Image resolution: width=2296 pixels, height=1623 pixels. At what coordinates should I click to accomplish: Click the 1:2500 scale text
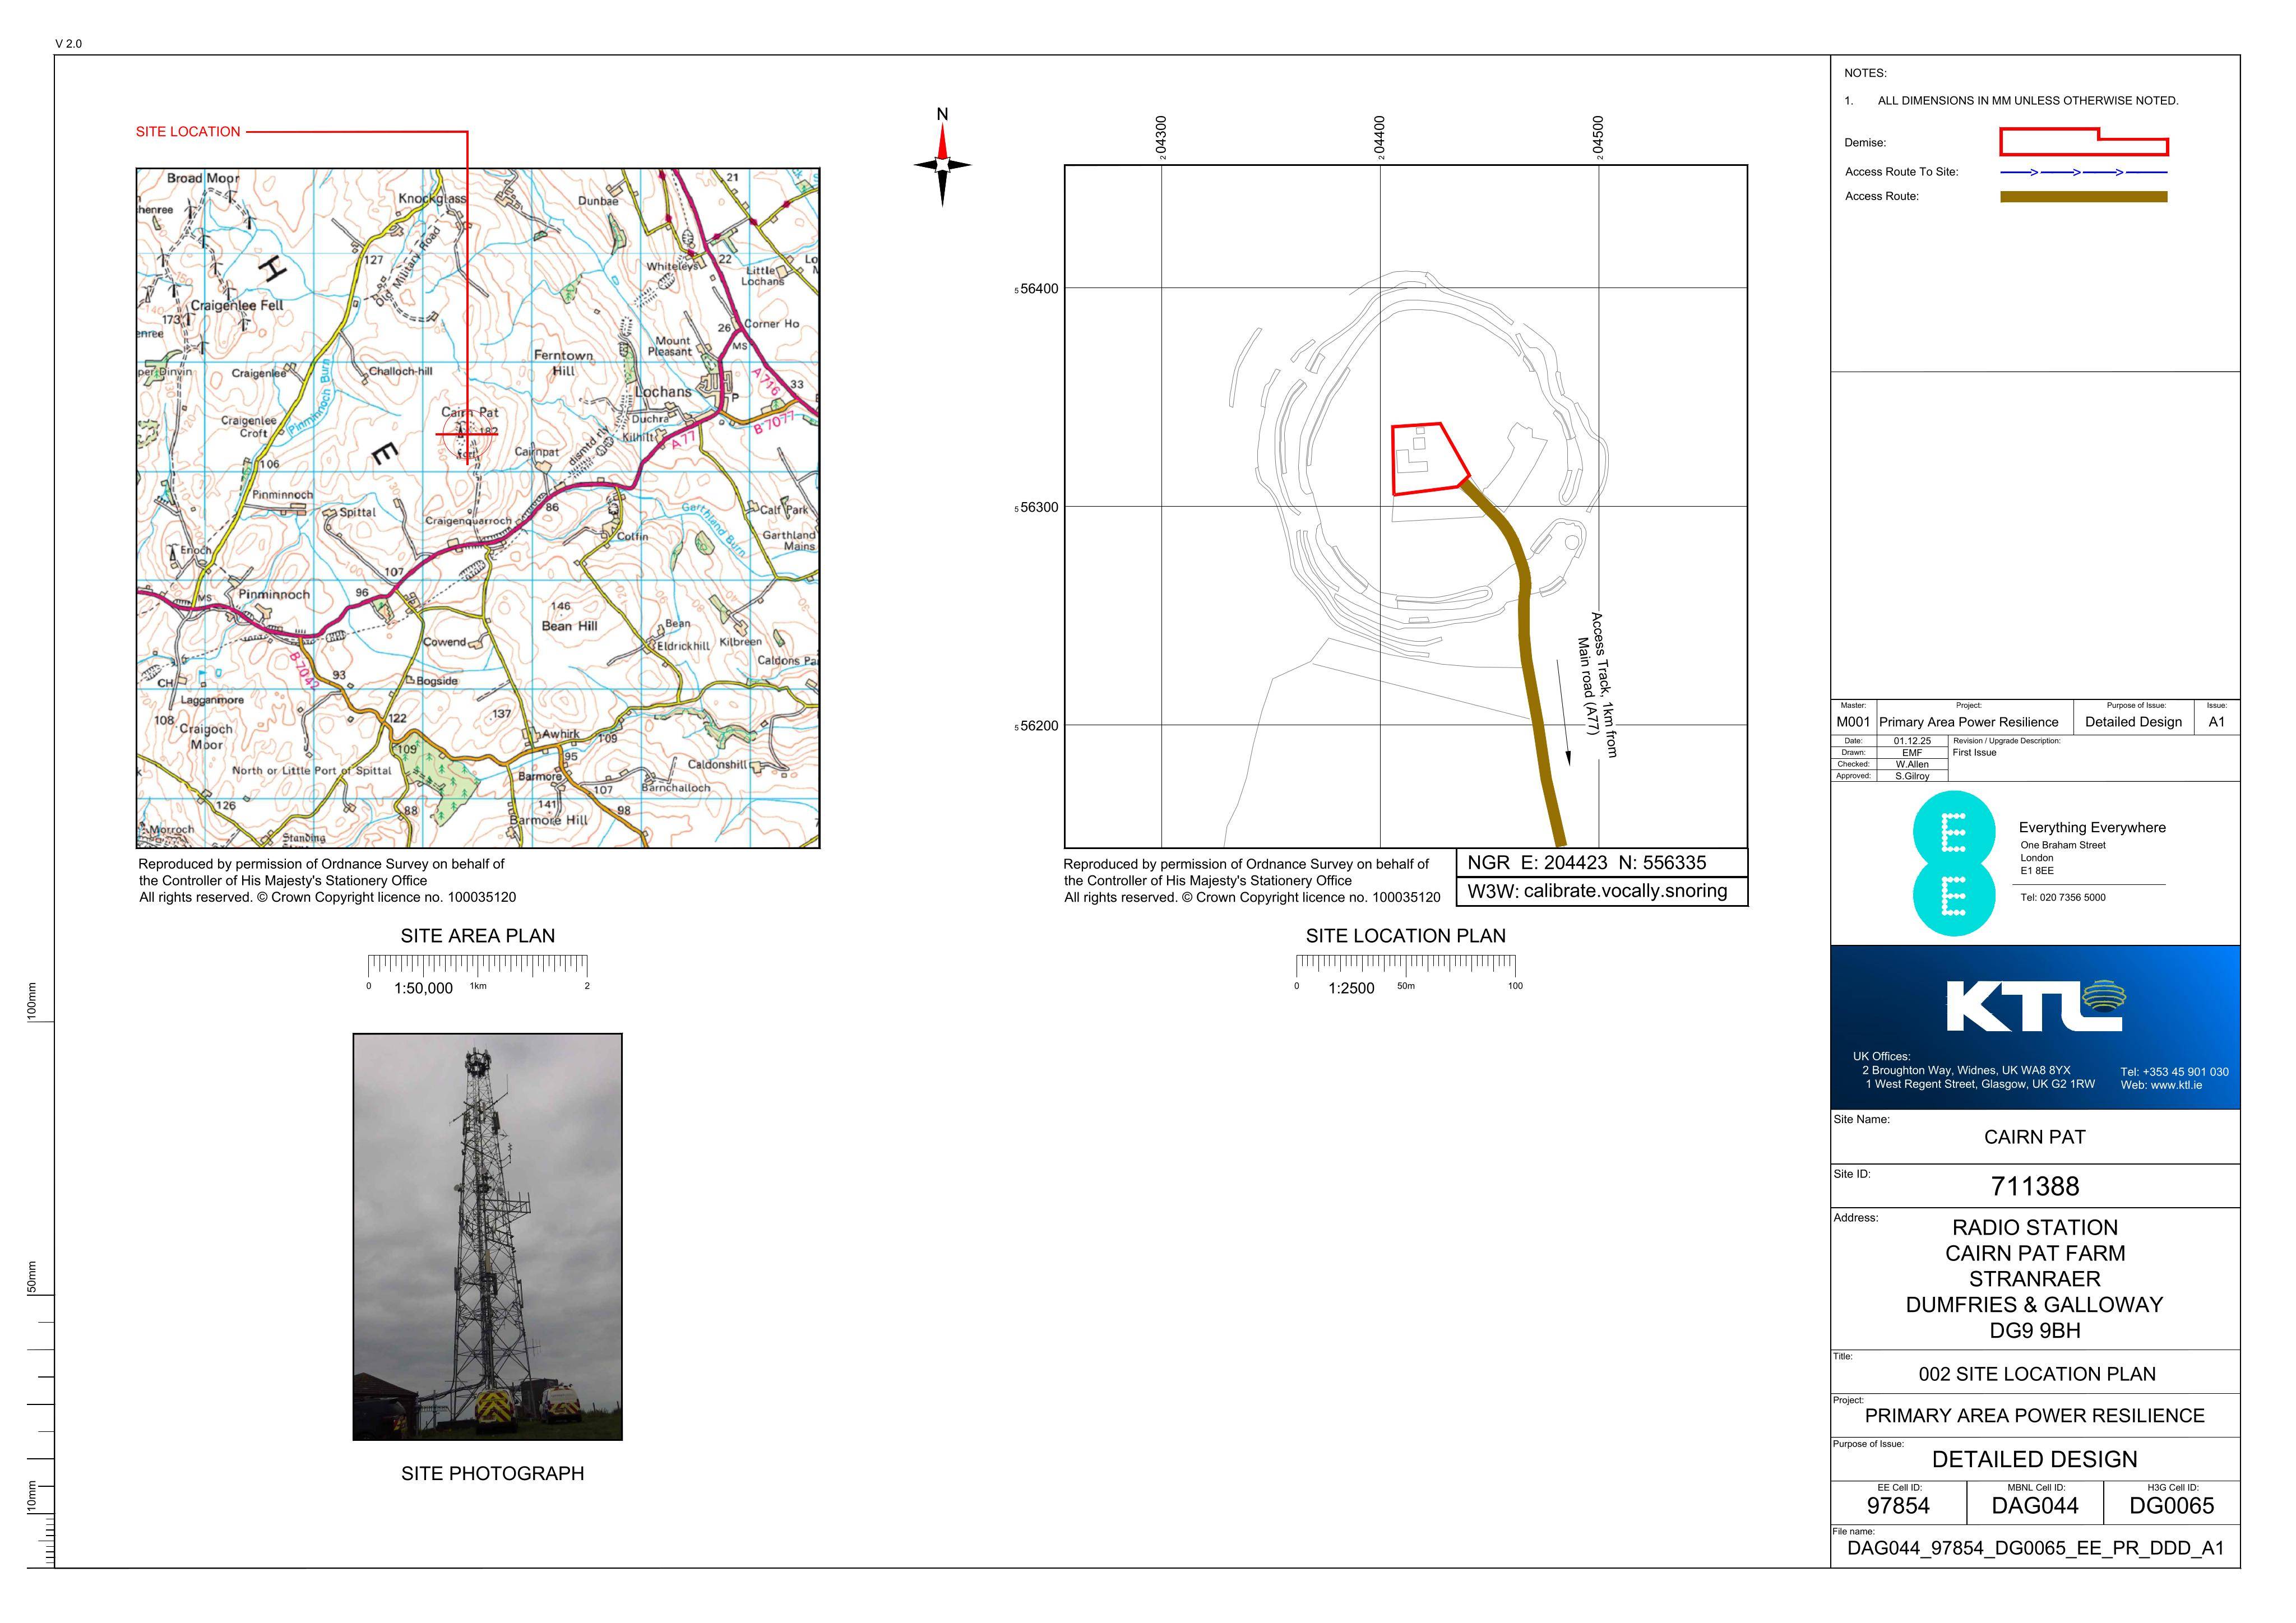[1351, 988]
